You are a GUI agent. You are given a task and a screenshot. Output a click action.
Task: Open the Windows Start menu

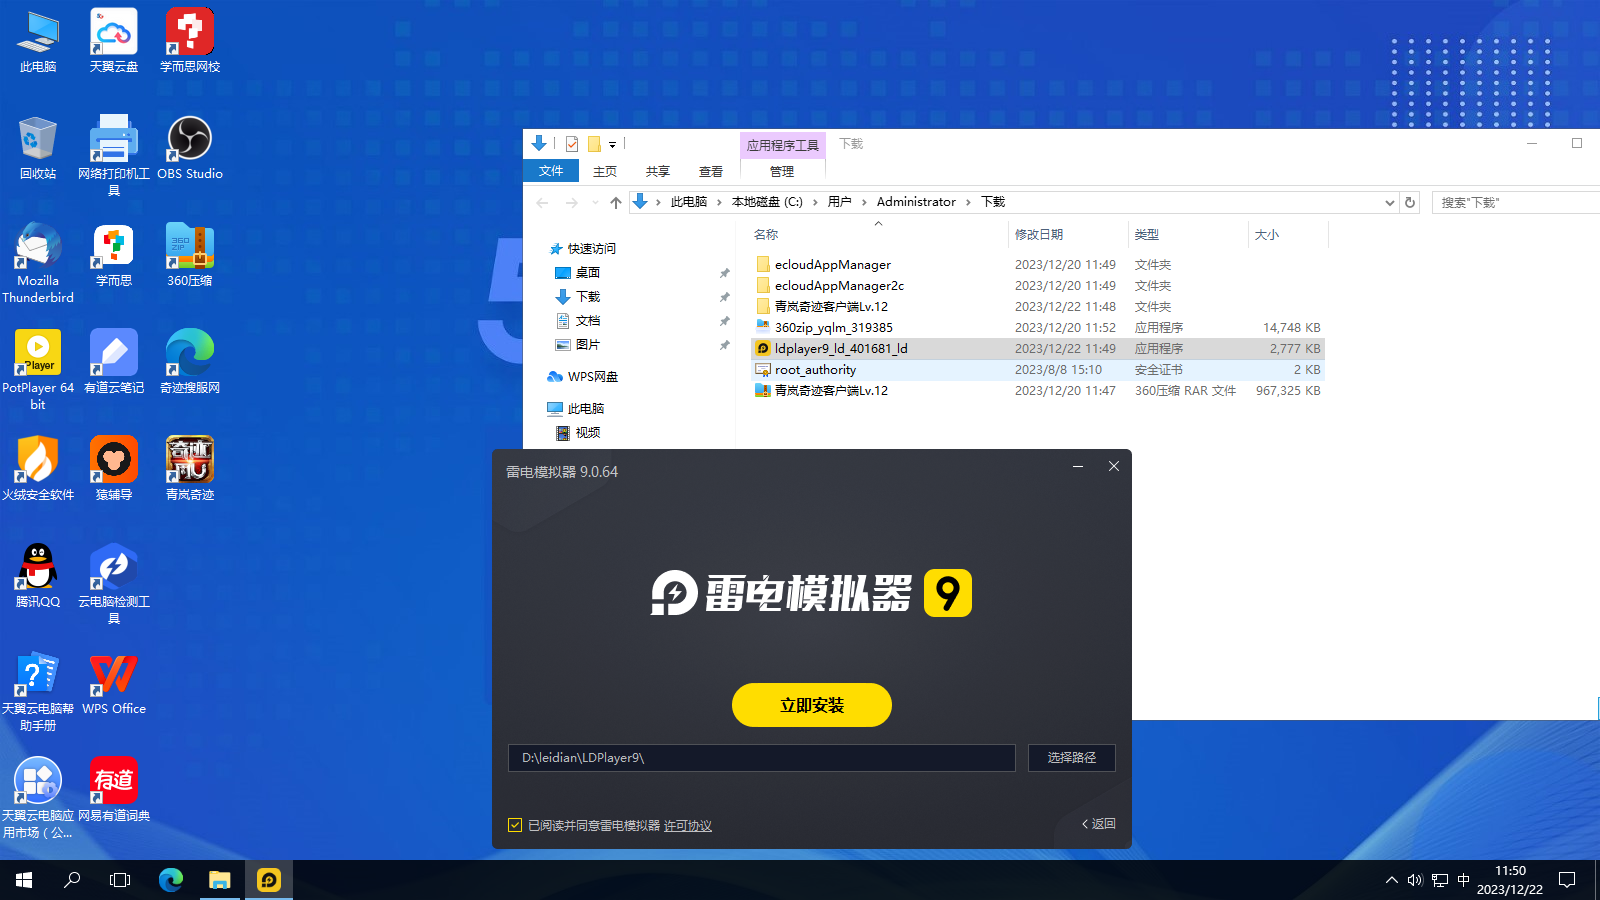(24, 880)
